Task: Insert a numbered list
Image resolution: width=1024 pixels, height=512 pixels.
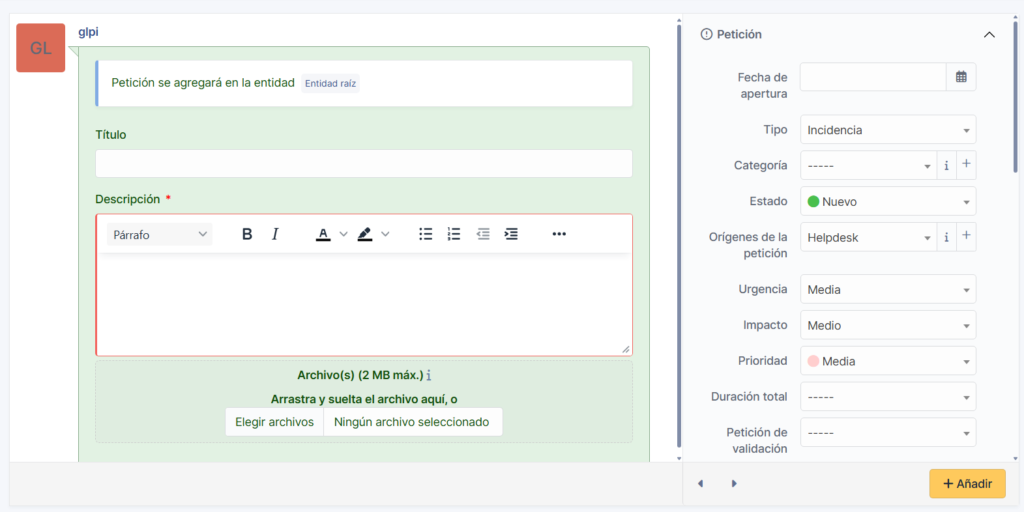Action: [x=454, y=234]
